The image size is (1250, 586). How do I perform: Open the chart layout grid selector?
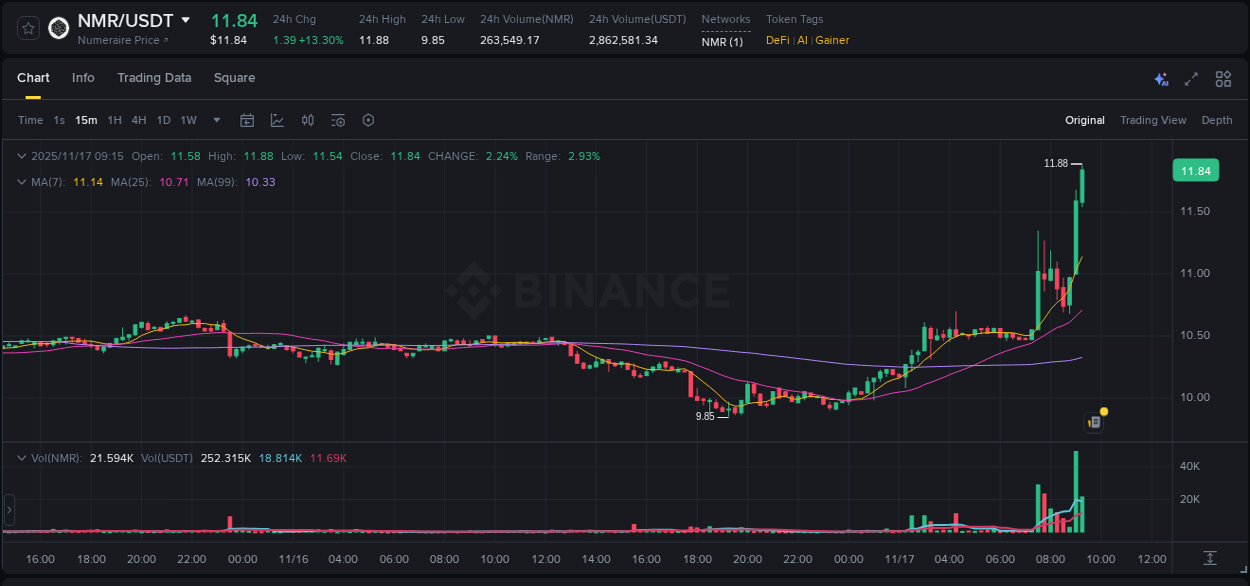(x=1223, y=78)
